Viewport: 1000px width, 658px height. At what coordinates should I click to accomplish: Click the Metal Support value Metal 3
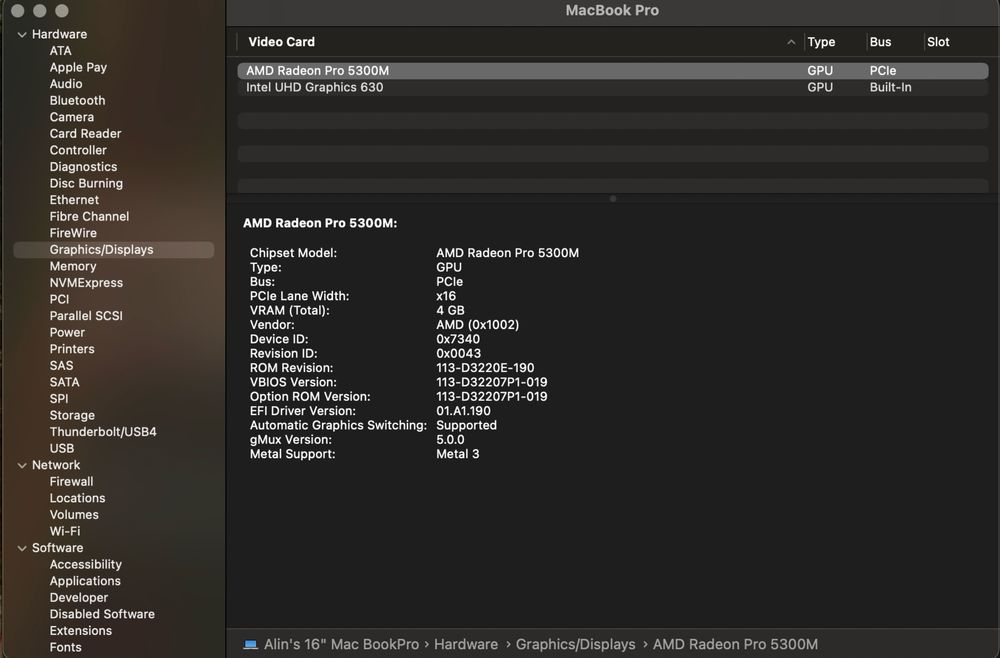(x=457, y=454)
